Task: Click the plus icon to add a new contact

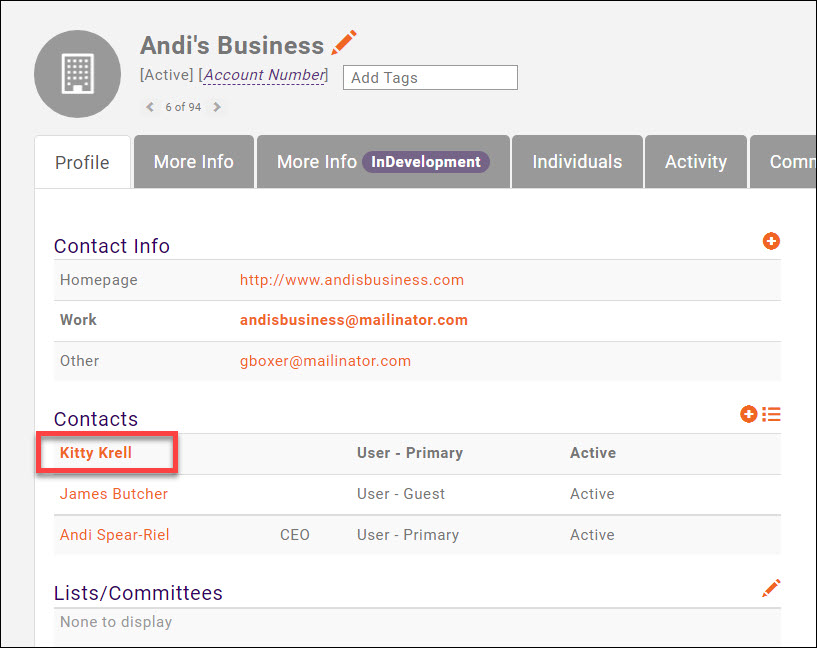Action: [747, 413]
